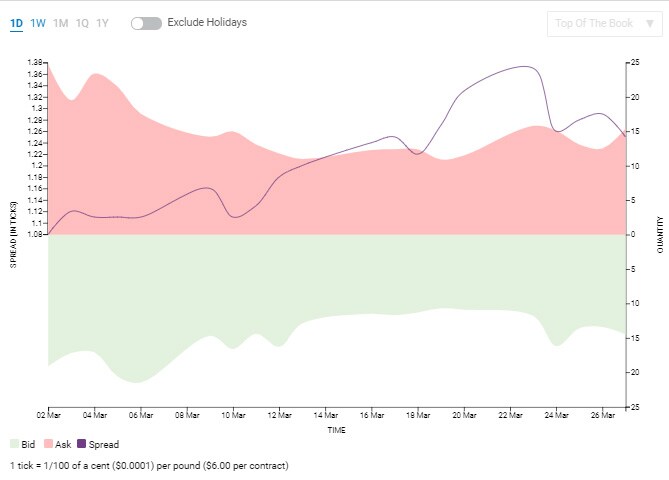This screenshot has height=480, width=669.
Task: Click the Exclude Holidays label text
Action: pos(207,22)
